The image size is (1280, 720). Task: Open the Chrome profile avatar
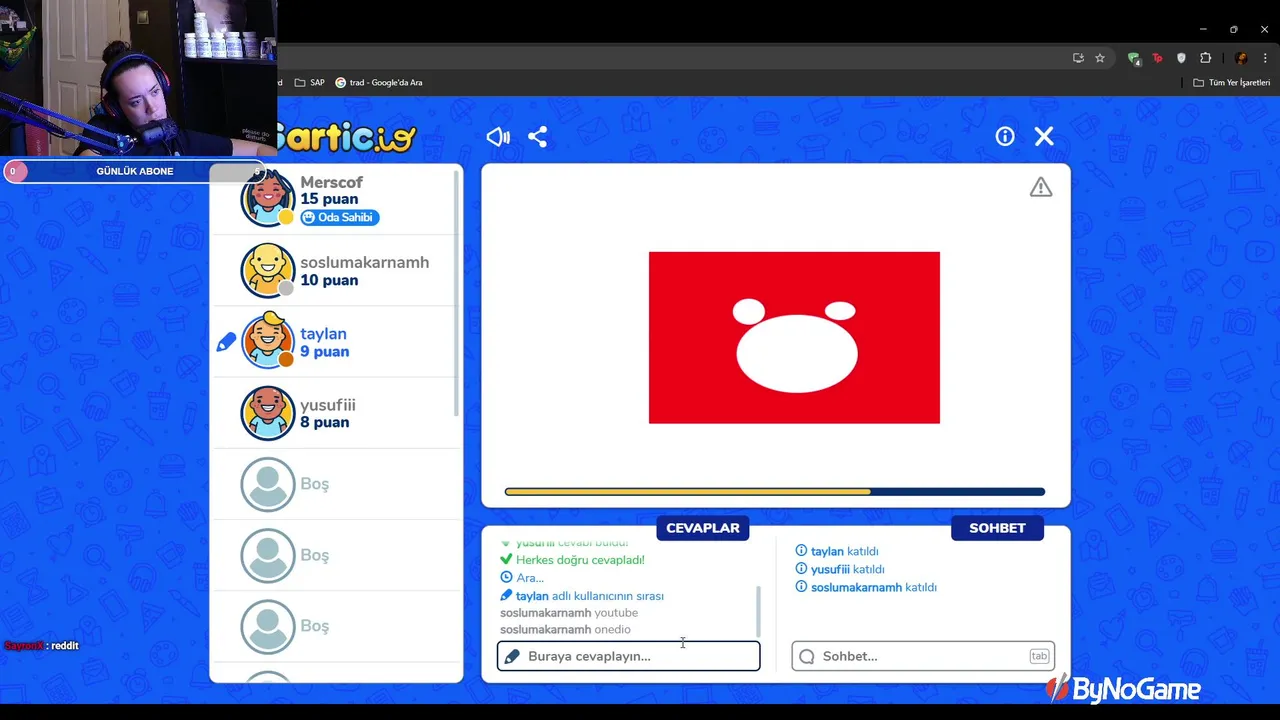[1241, 58]
